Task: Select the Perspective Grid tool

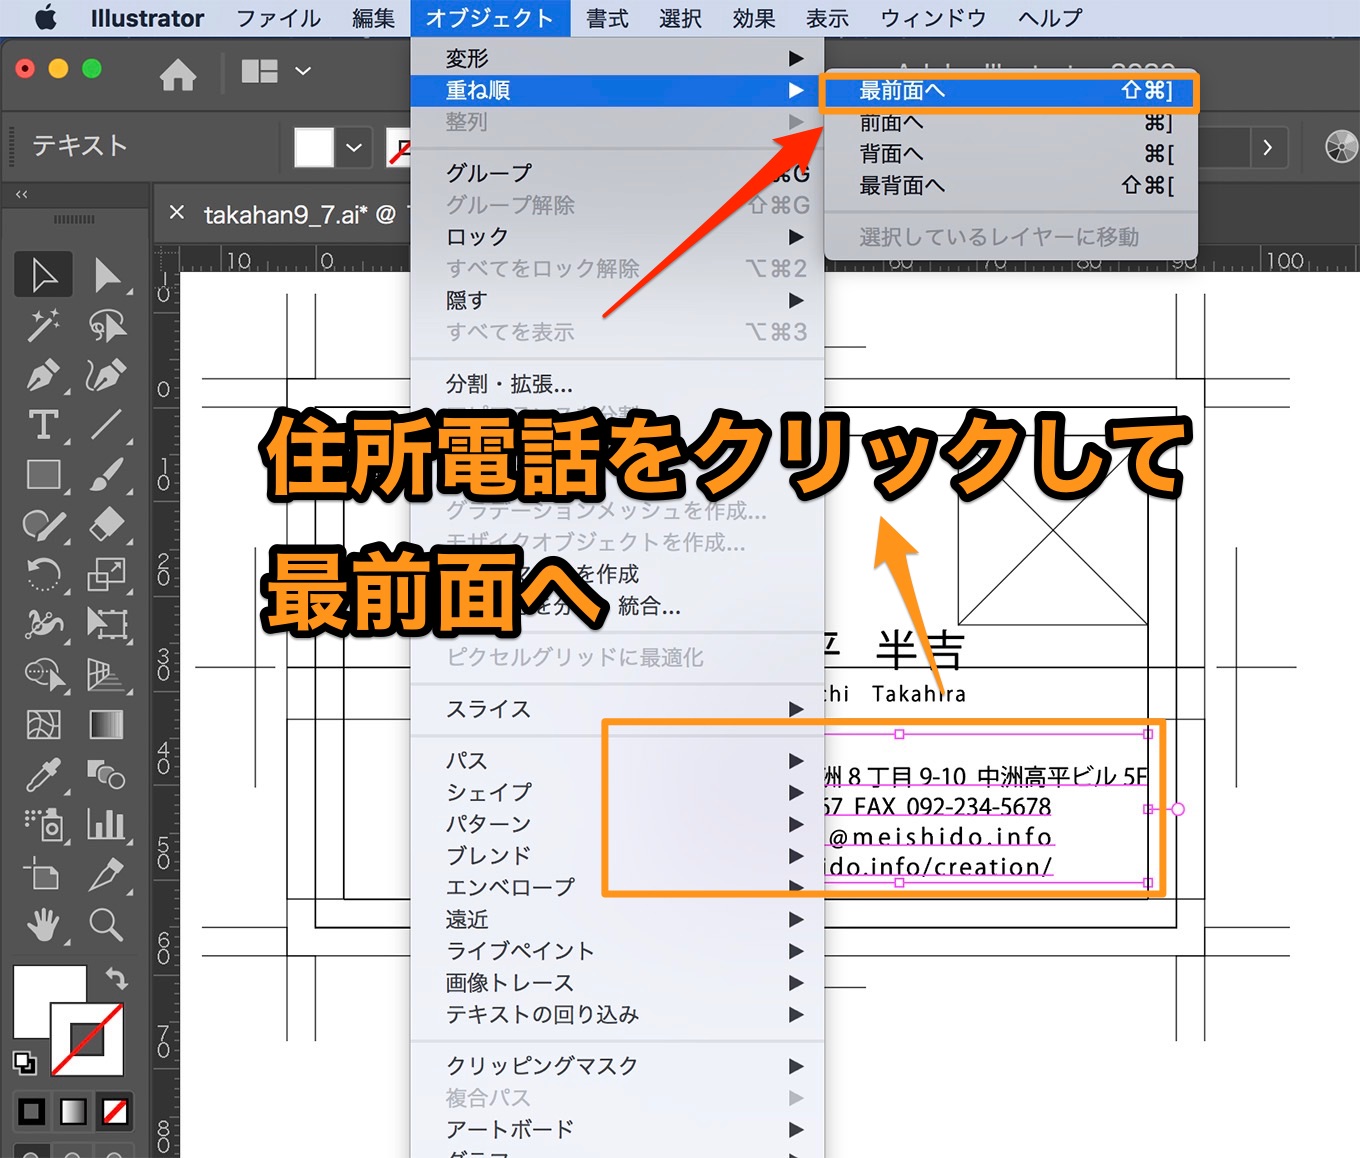Action: point(106,675)
